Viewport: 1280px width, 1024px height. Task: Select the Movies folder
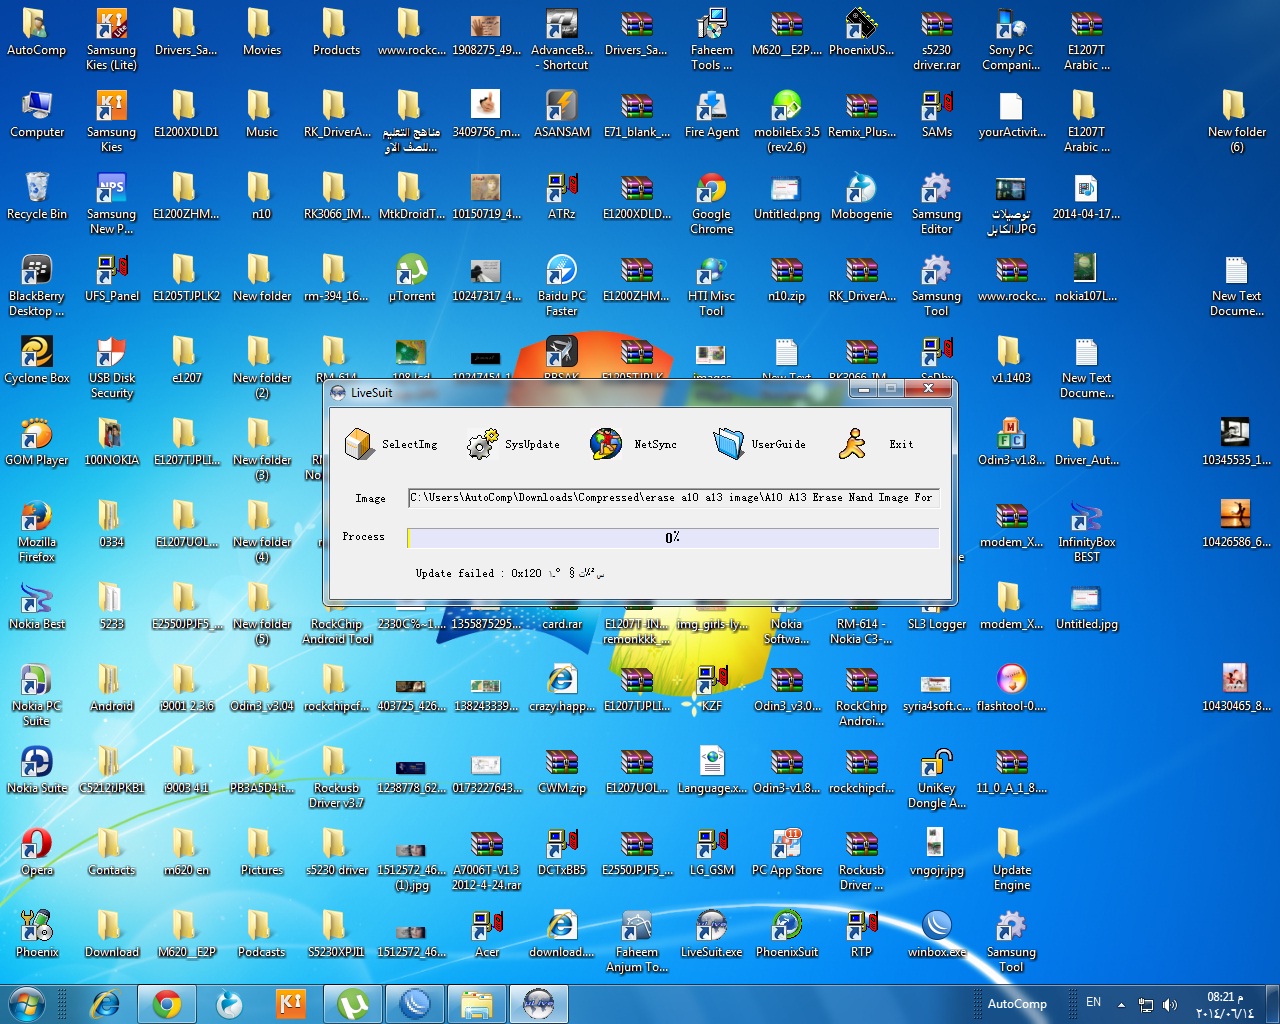[x=262, y=32]
